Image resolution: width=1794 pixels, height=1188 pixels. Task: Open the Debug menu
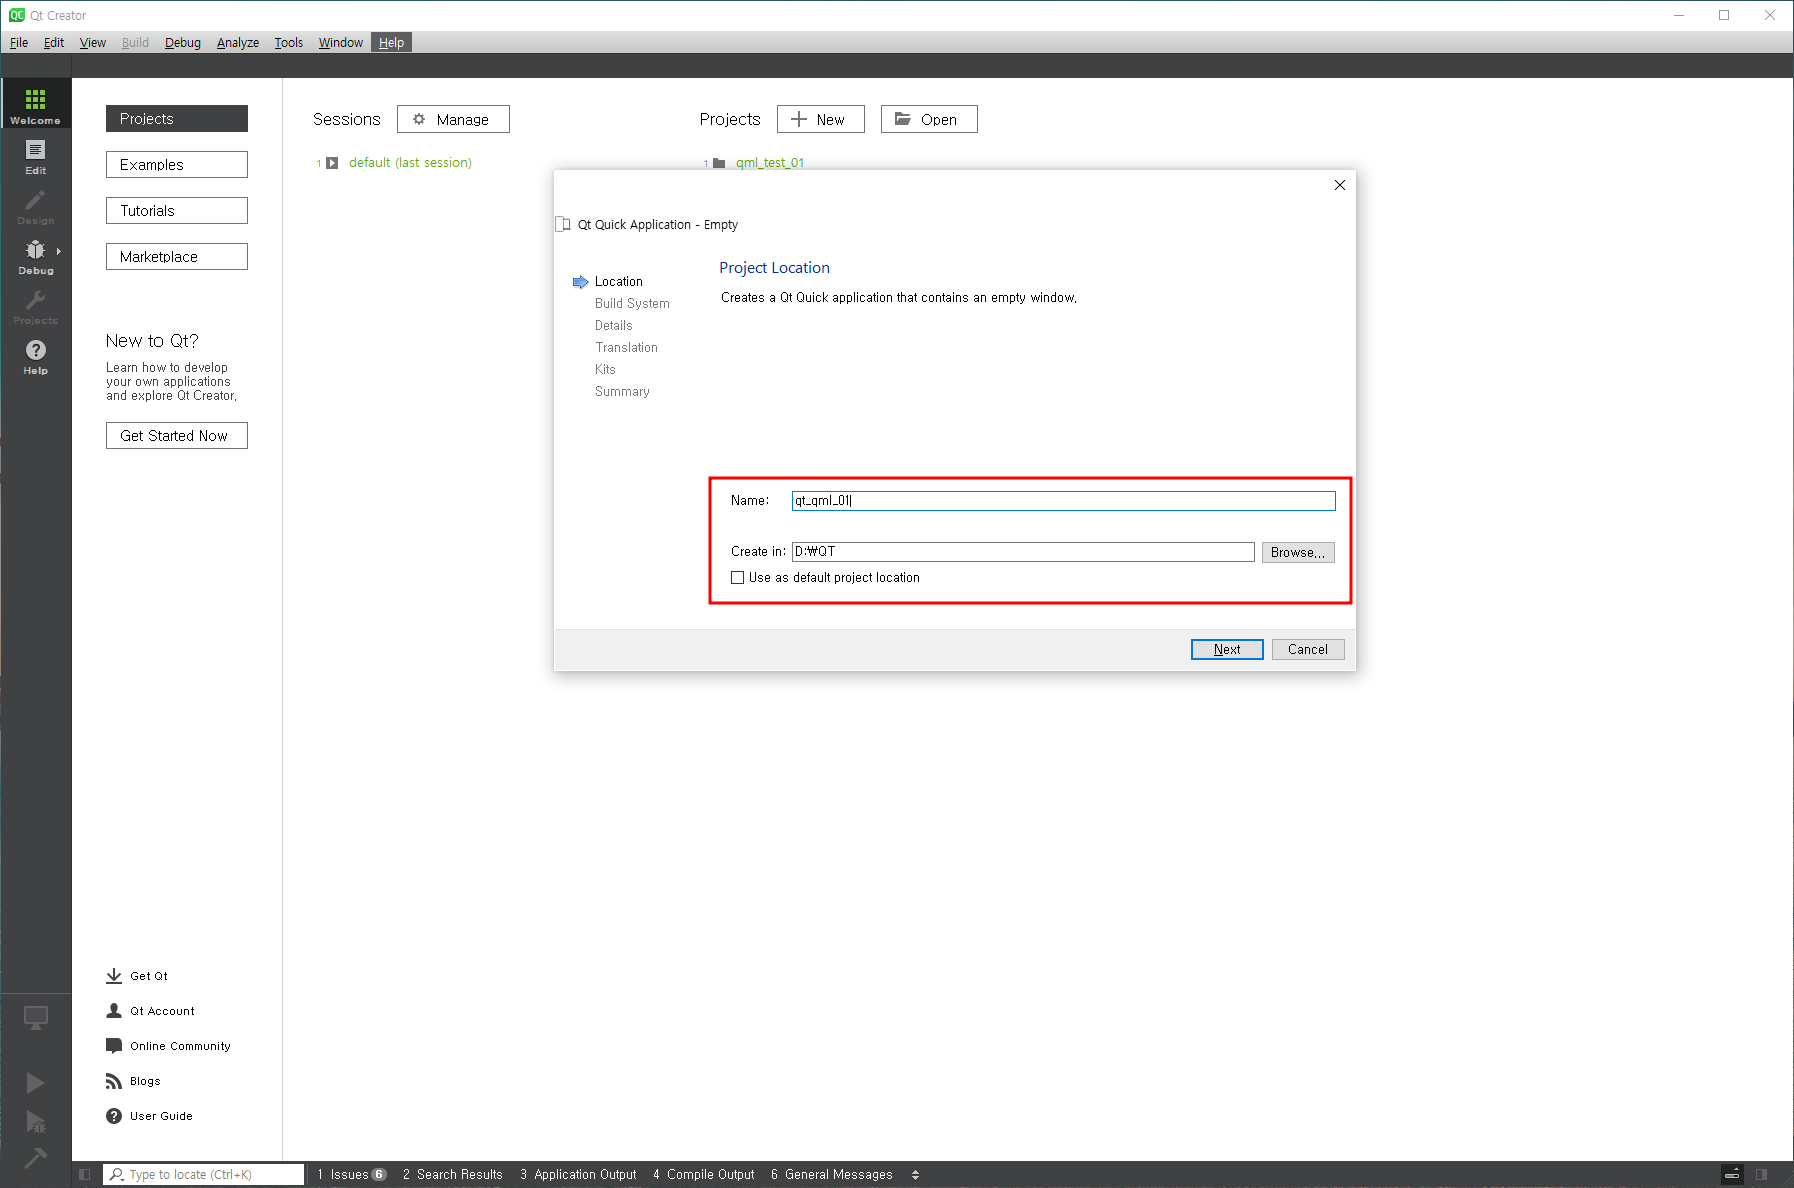tap(183, 42)
